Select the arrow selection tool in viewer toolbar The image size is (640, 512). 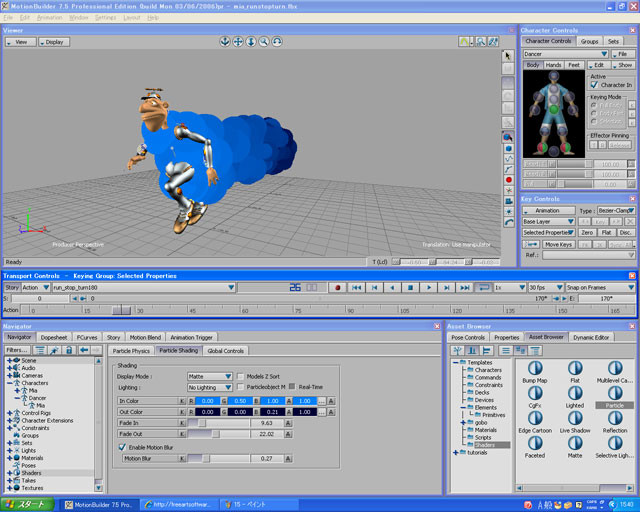click(x=507, y=56)
